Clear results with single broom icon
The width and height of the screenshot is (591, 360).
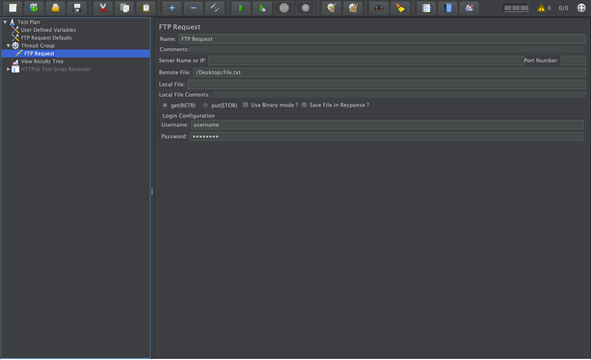coord(331,8)
